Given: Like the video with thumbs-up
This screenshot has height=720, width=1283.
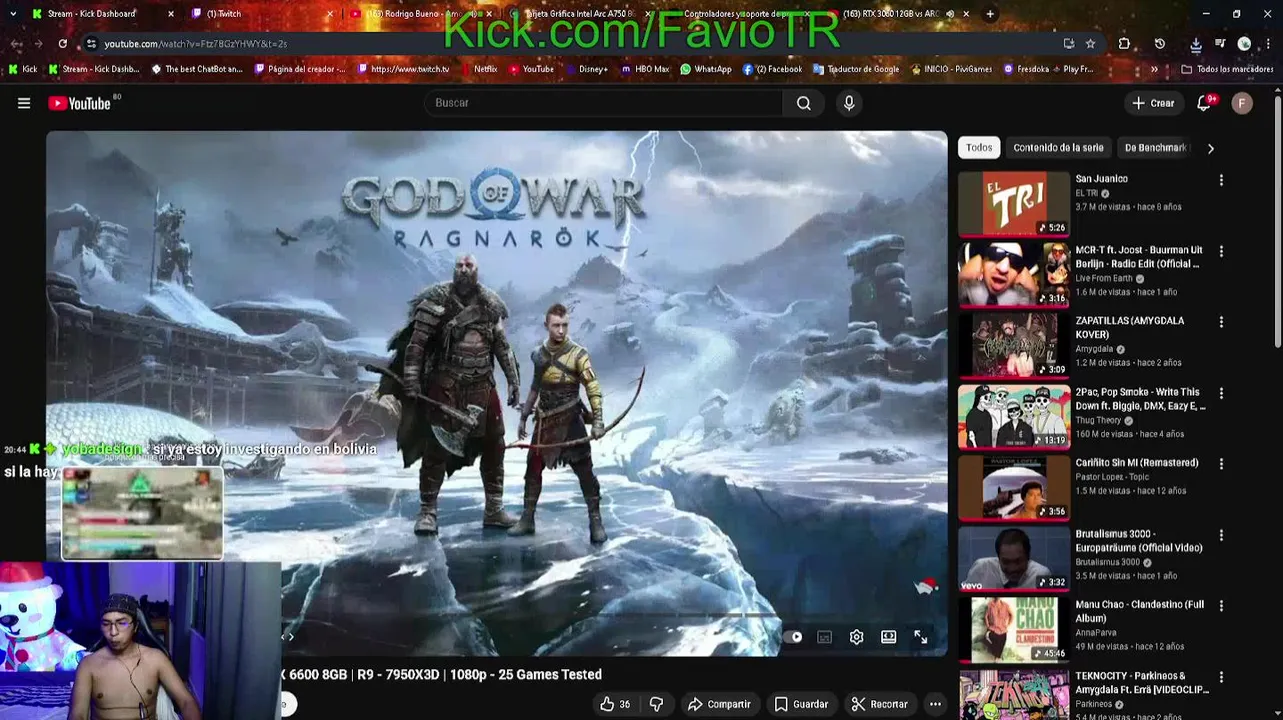Looking at the screenshot, I should [x=615, y=704].
